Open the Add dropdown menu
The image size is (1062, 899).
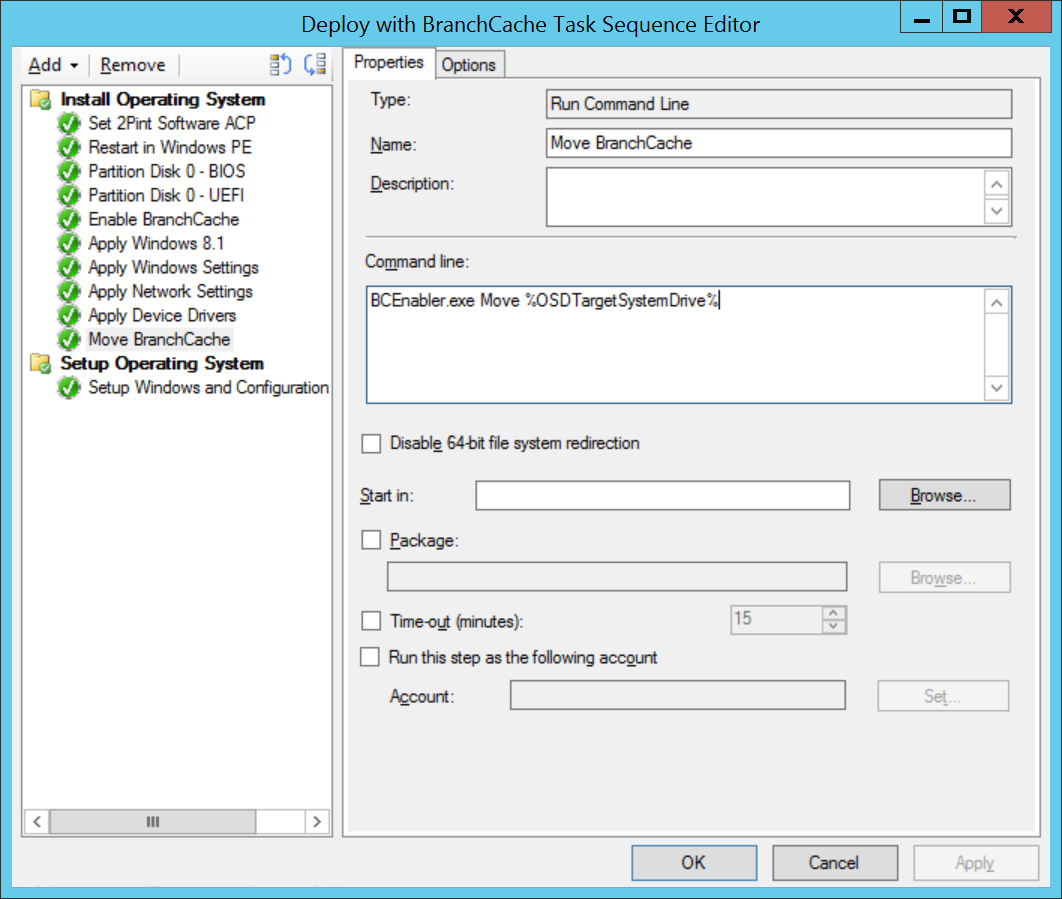tap(53, 65)
